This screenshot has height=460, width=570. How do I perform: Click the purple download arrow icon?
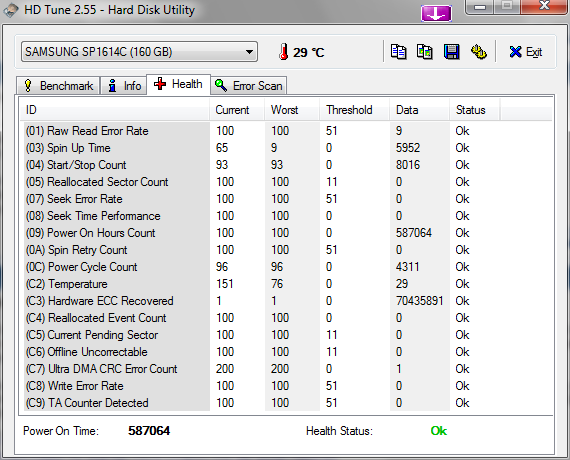coord(436,14)
